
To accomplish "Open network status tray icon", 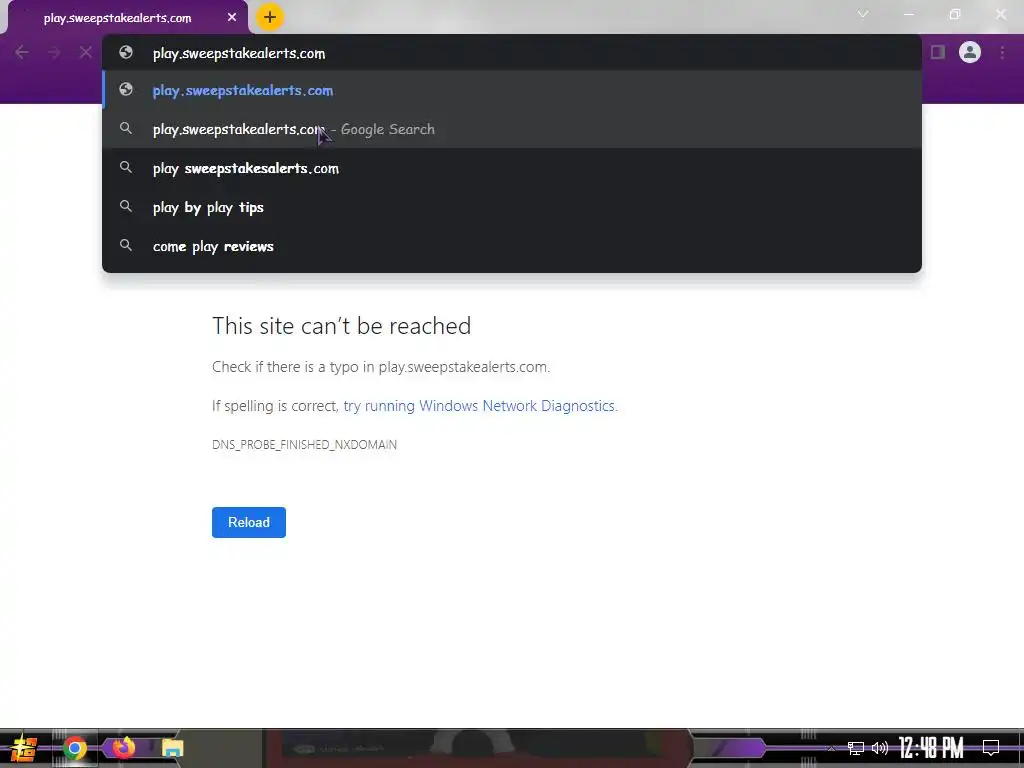I will [x=856, y=748].
